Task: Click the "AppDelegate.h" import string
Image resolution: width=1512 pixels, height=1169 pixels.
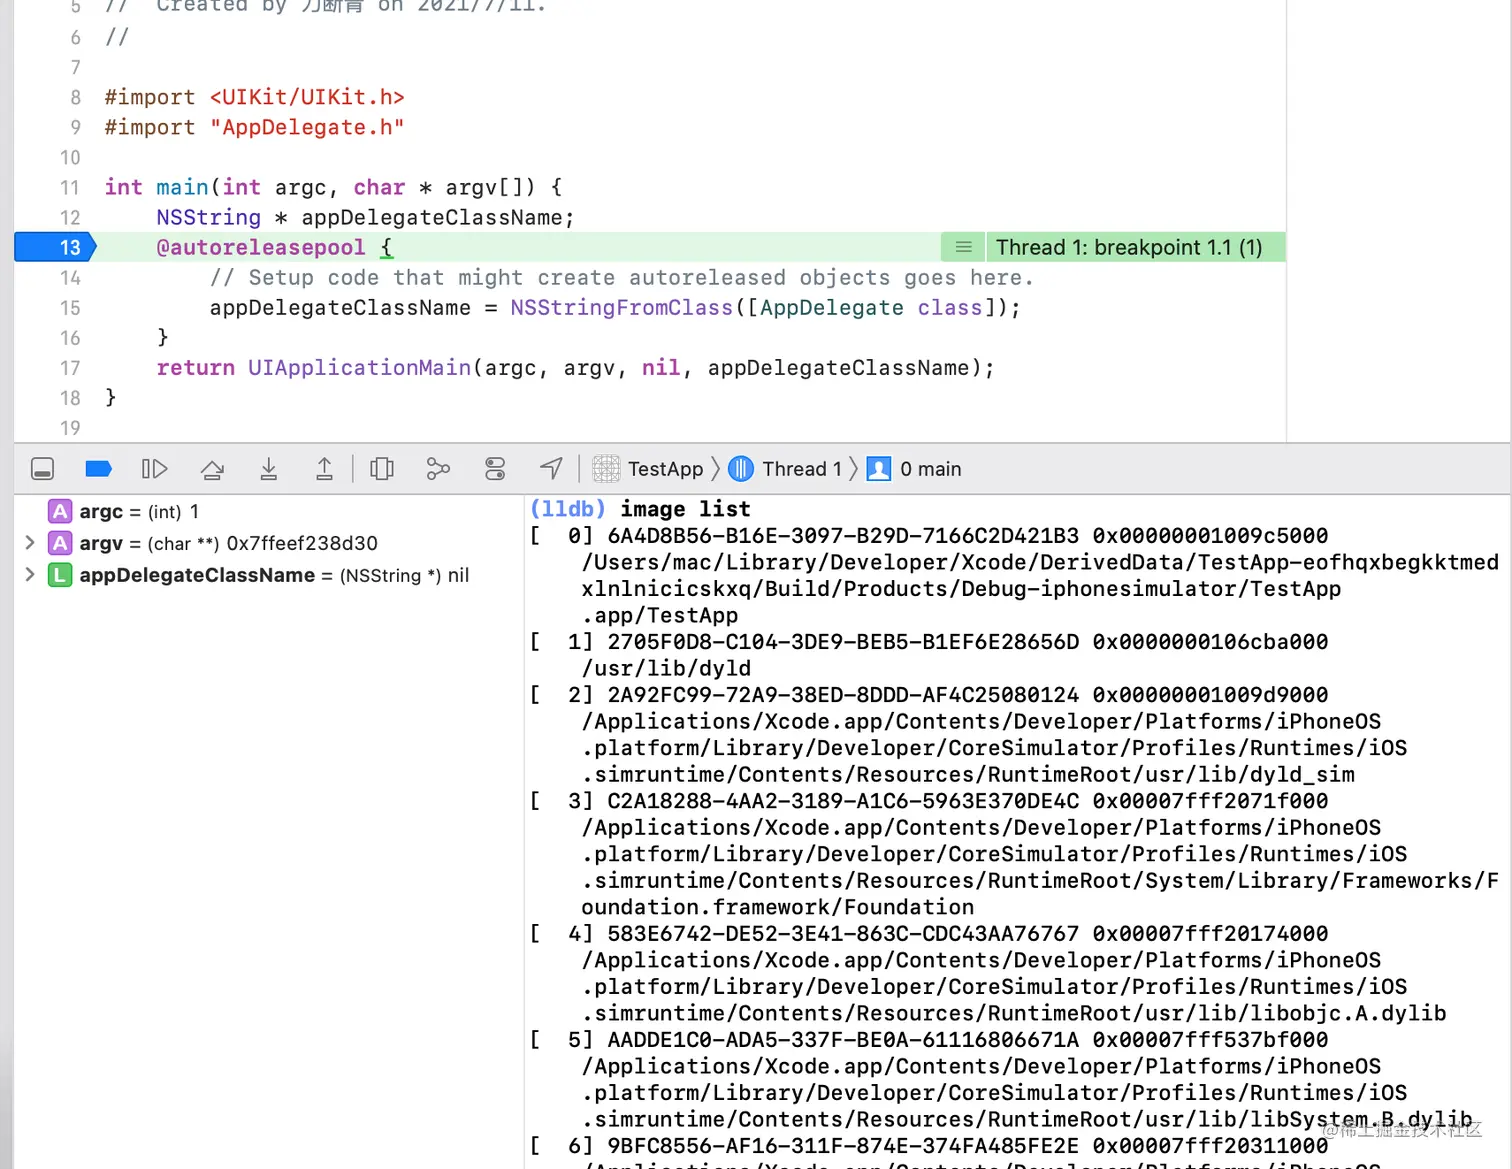Action: click(x=307, y=127)
